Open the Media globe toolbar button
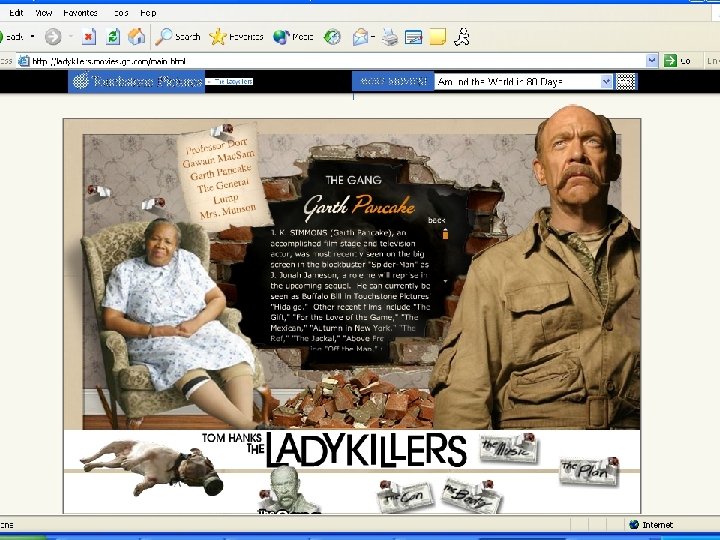Image resolution: width=720 pixels, height=540 pixels. point(293,37)
